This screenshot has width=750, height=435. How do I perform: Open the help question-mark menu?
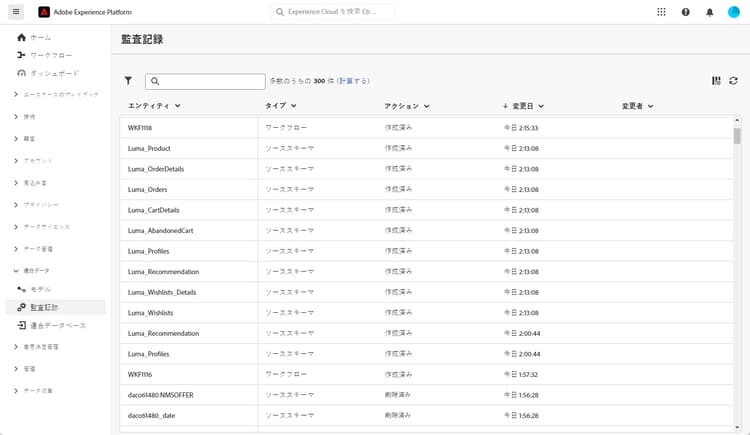pyautogui.click(x=685, y=12)
